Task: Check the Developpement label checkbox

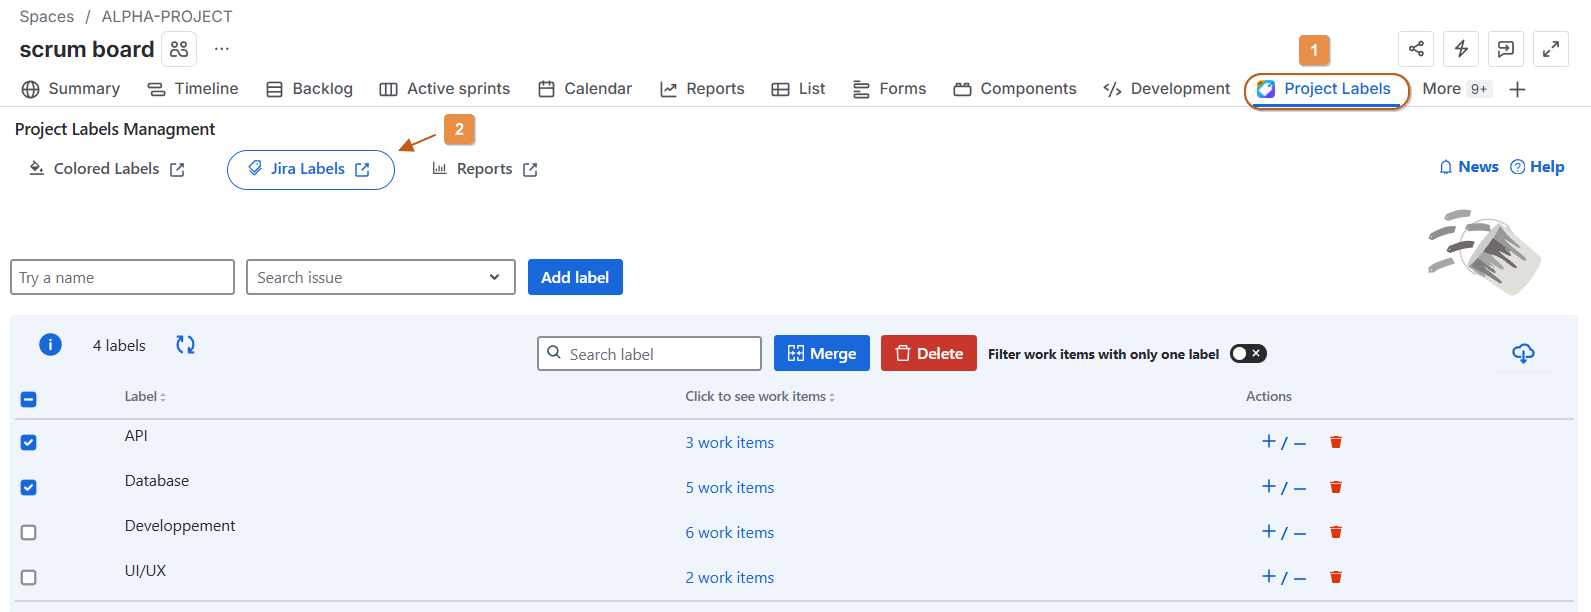Action: pos(29,532)
